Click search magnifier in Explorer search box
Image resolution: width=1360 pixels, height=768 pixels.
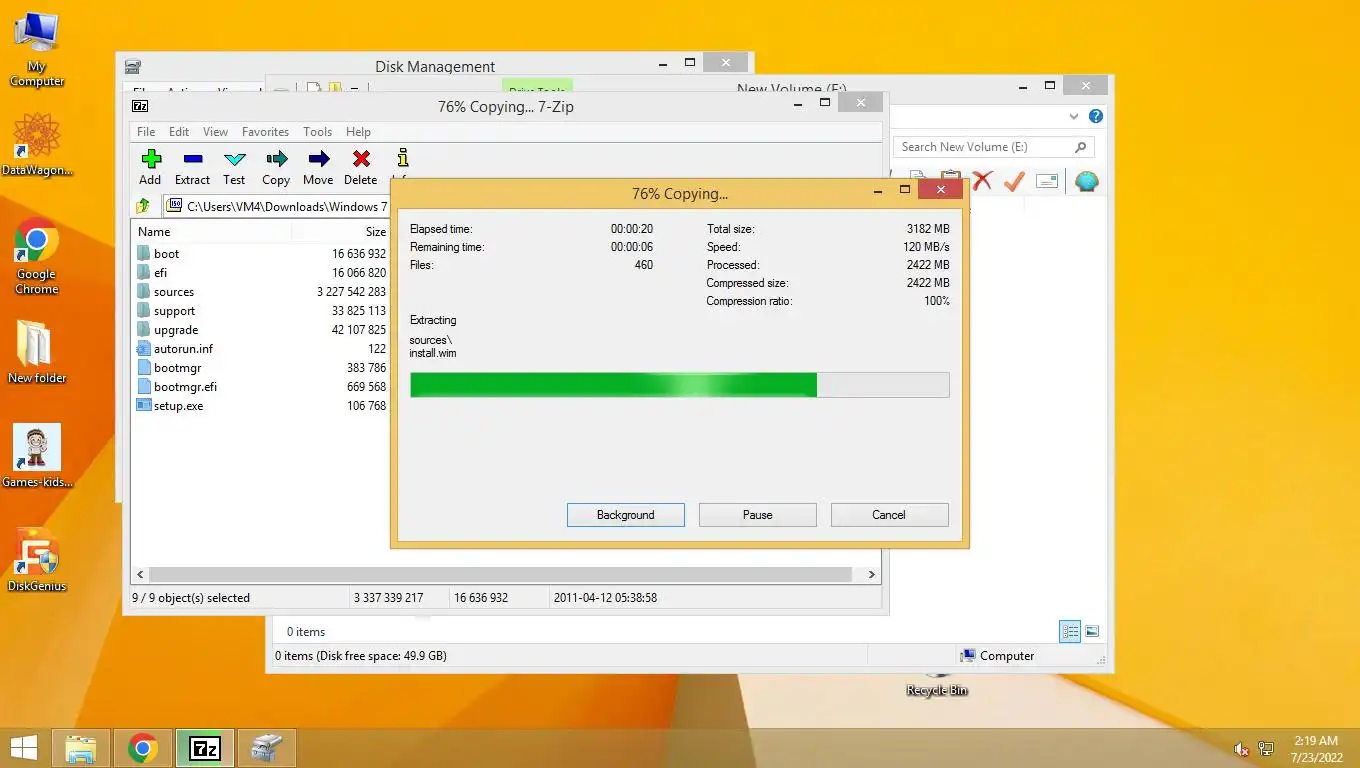click(1081, 147)
